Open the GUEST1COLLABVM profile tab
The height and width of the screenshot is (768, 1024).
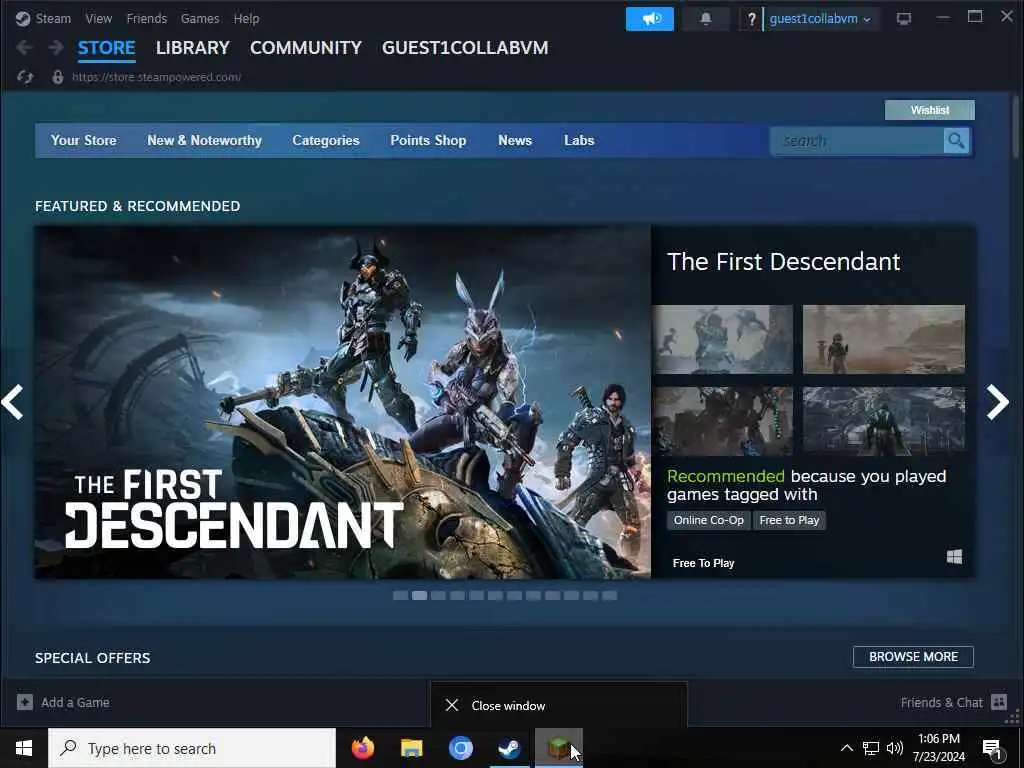pyautogui.click(x=465, y=48)
